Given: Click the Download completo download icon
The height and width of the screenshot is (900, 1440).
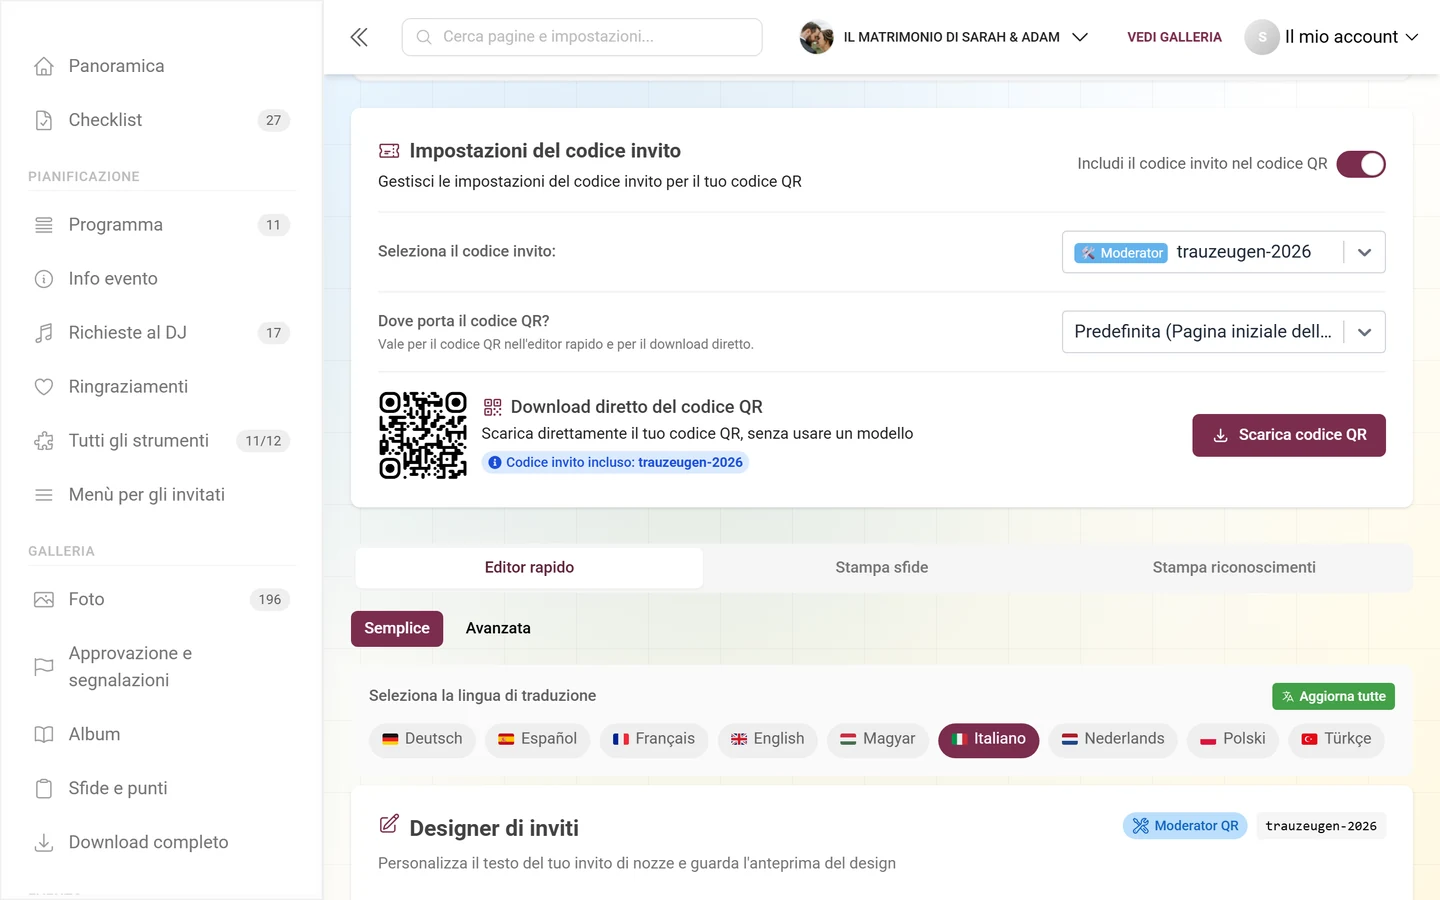Looking at the screenshot, I should tap(44, 842).
